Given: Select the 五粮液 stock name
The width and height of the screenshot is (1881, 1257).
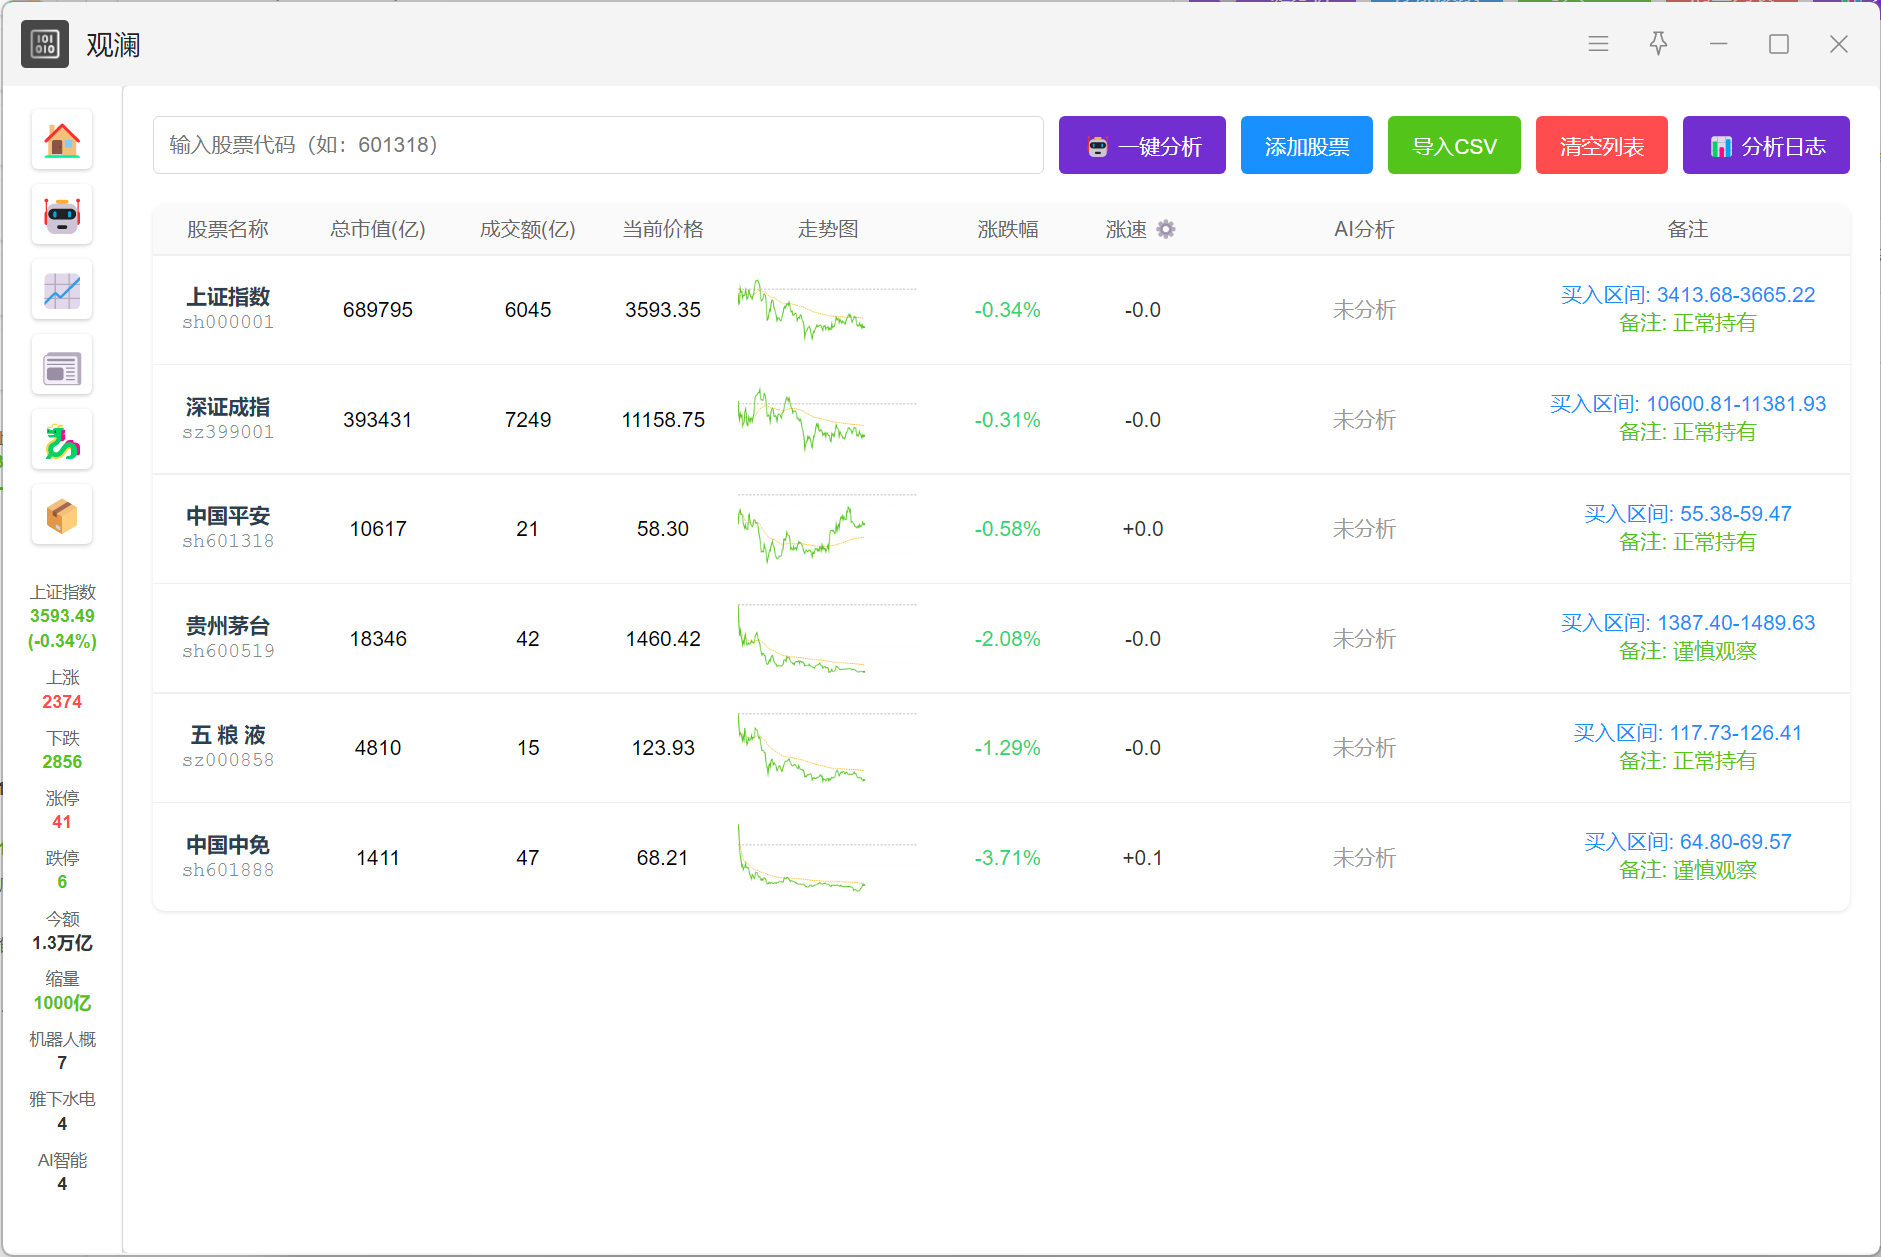Looking at the screenshot, I should click(x=228, y=735).
